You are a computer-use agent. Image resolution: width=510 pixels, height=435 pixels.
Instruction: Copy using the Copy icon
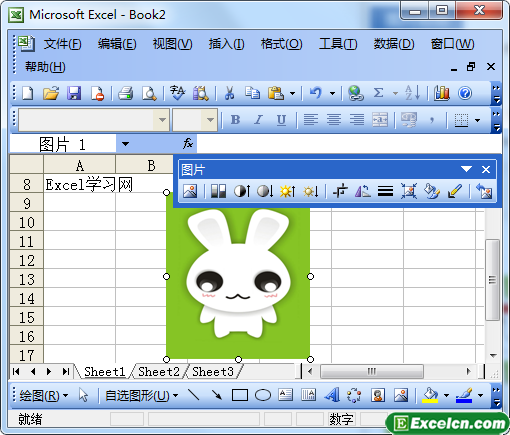point(252,93)
